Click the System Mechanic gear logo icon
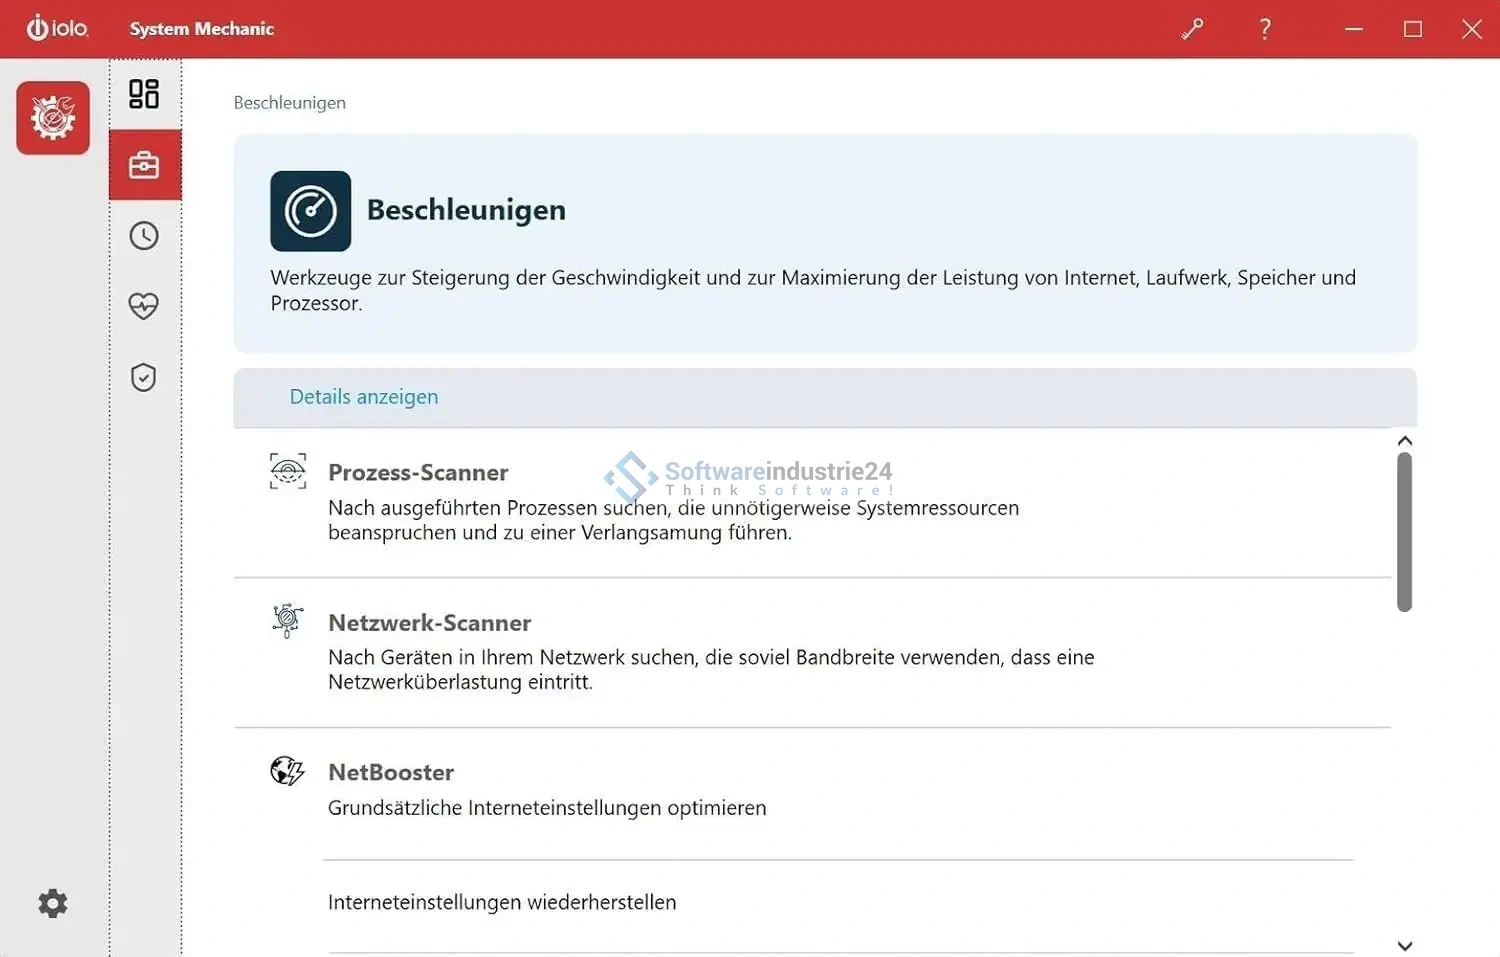 (53, 118)
